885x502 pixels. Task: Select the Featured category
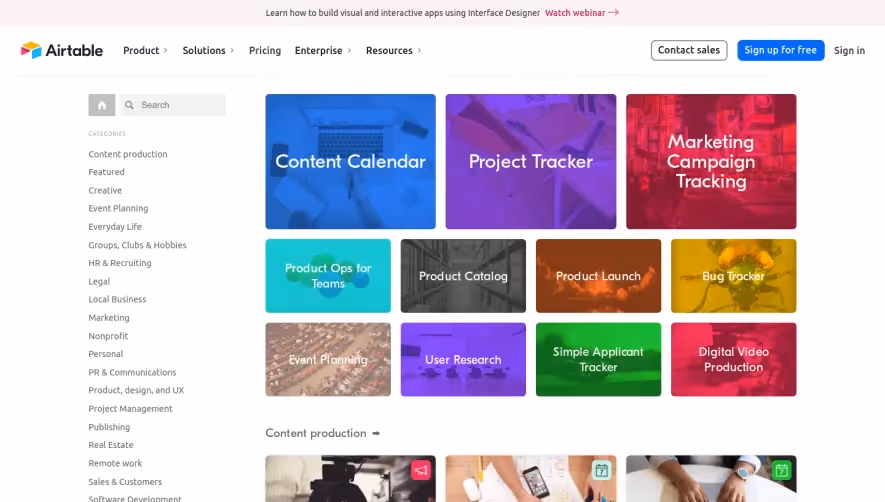(x=106, y=172)
